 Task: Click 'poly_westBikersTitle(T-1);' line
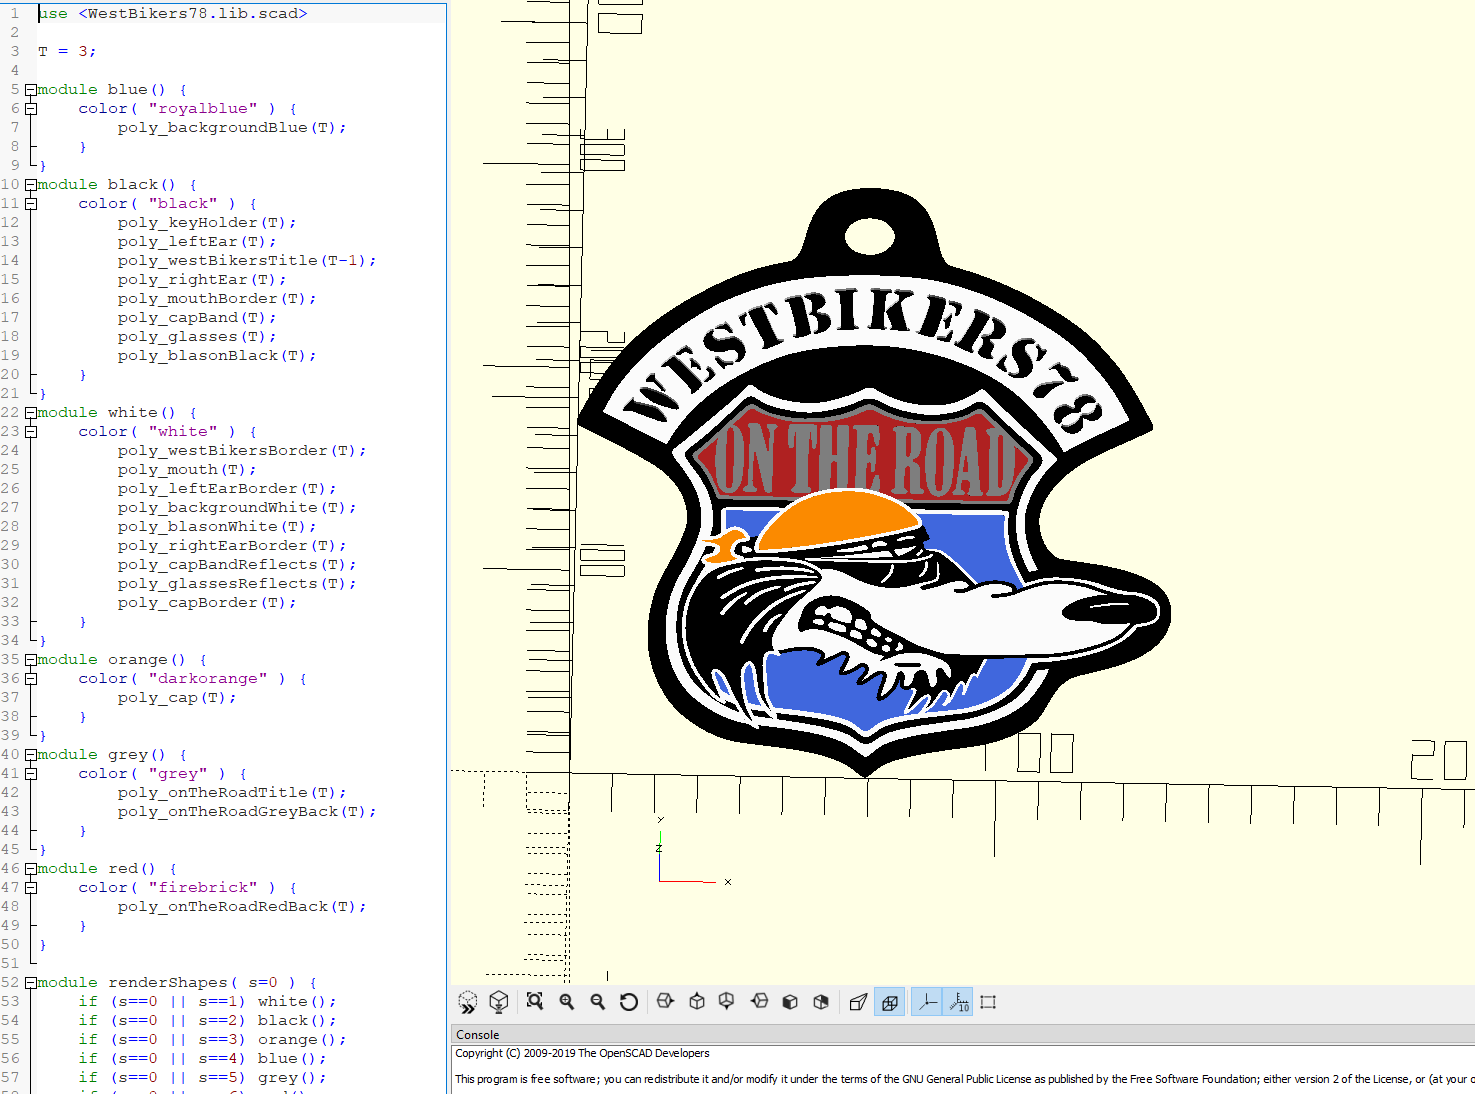pos(247,260)
